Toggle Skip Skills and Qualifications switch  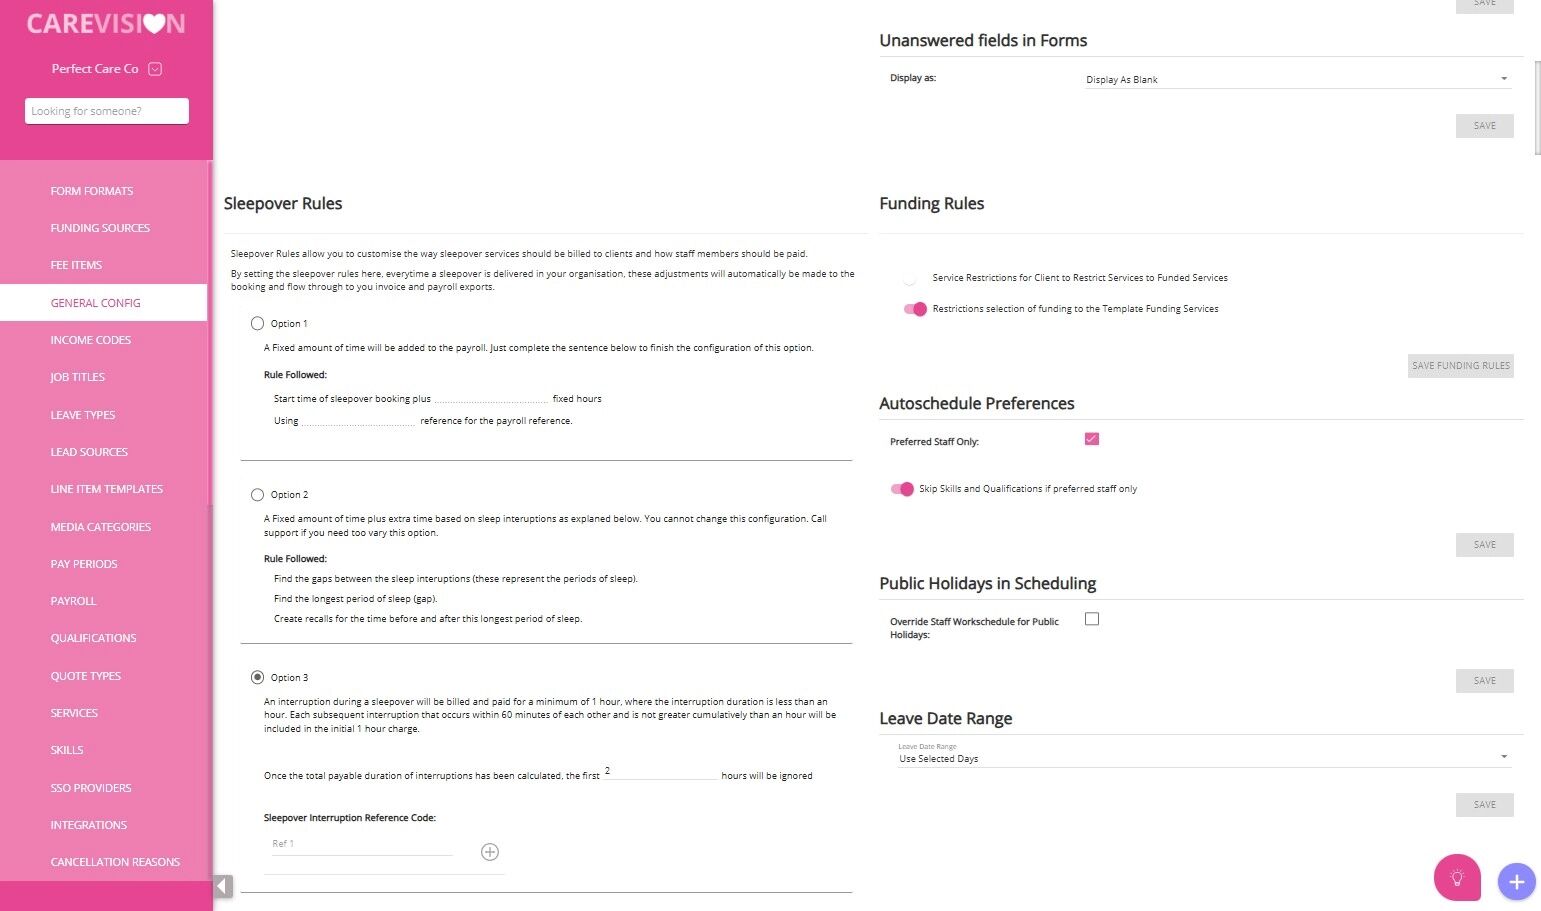click(x=902, y=489)
